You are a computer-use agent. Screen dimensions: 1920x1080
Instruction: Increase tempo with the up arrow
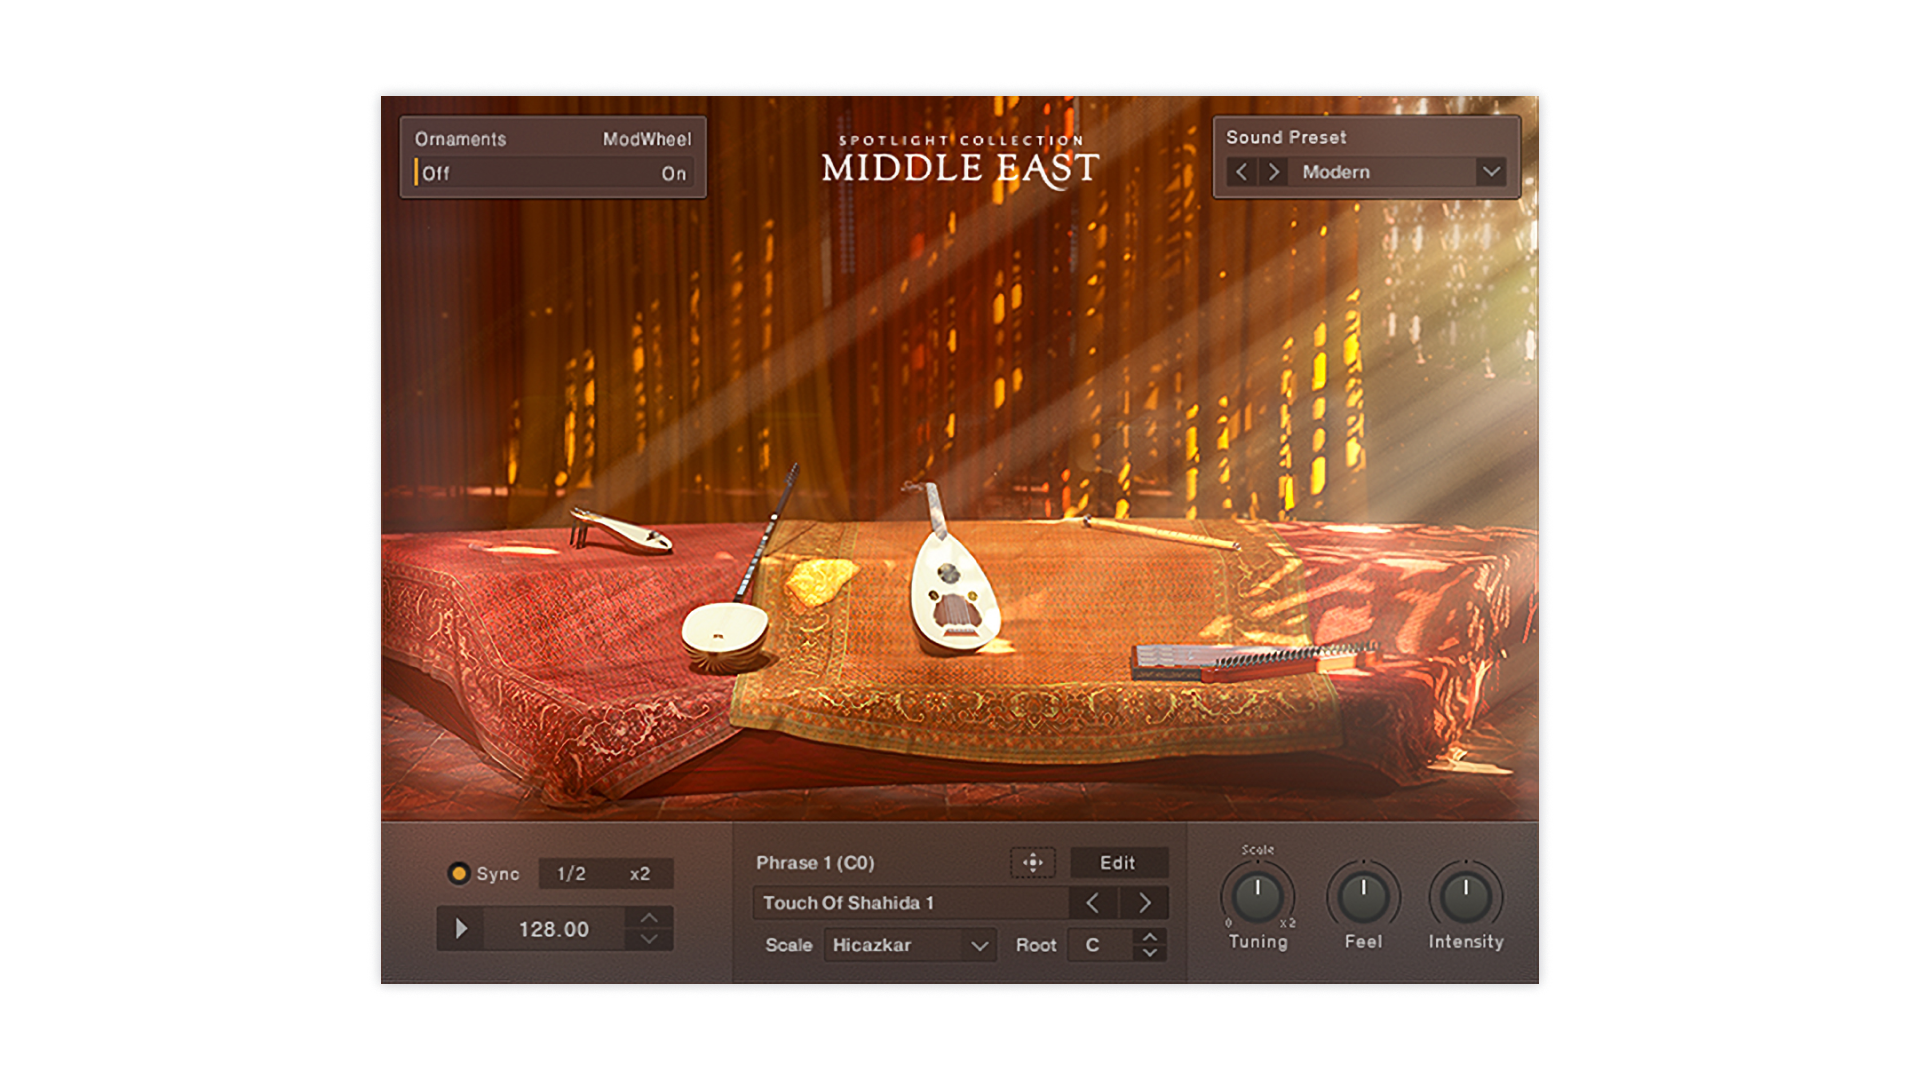649,918
